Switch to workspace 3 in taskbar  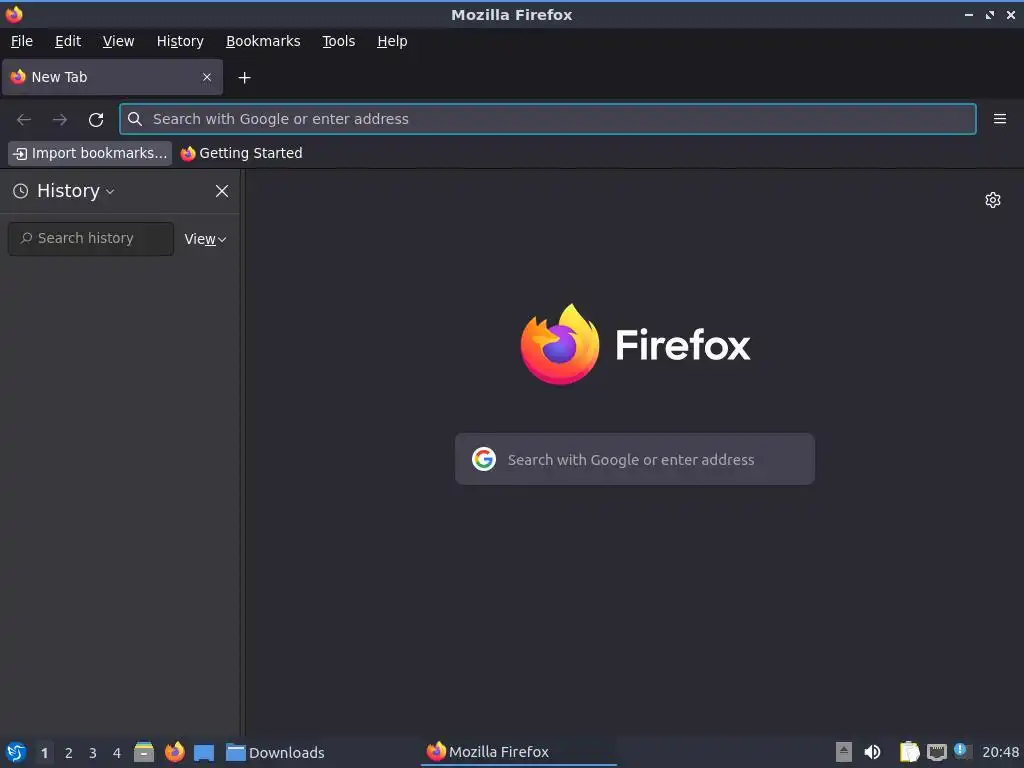[x=93, y=753]
